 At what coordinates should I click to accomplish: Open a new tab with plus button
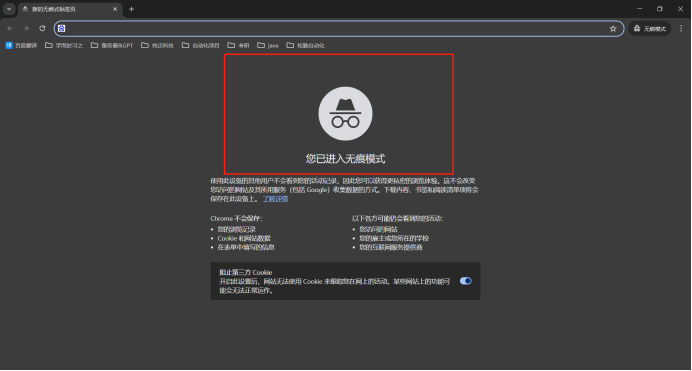click(131, 9)
